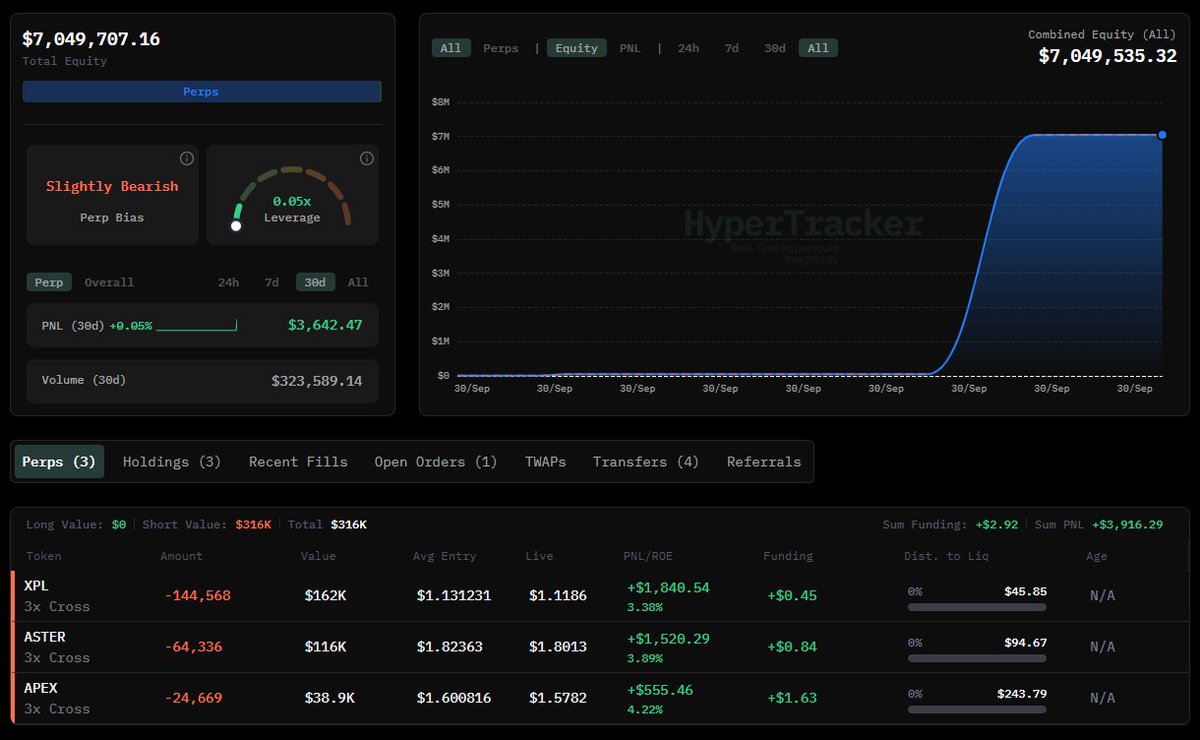This screenshot has width=1200, height=740.
Task: Open the Holdings (3) tab
Action: 172,462
